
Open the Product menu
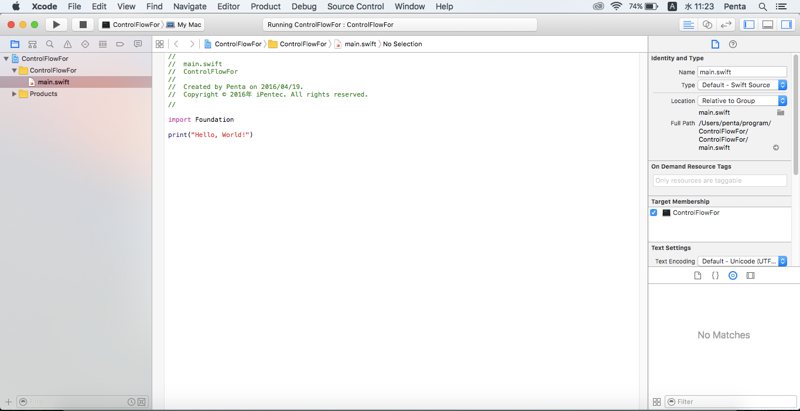click(x=265, y=7)
